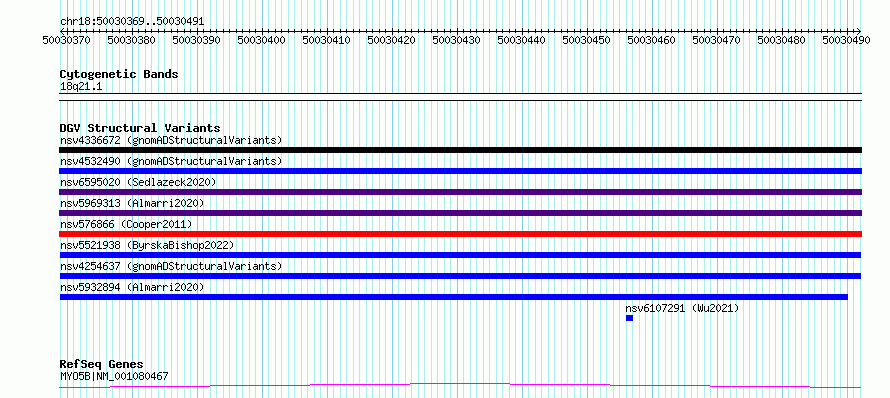Click the blue nsv5932894 Almarri2020 bar
Image resolution: width=890 pixels, height=398 pixels.
(x=454, y=297)
